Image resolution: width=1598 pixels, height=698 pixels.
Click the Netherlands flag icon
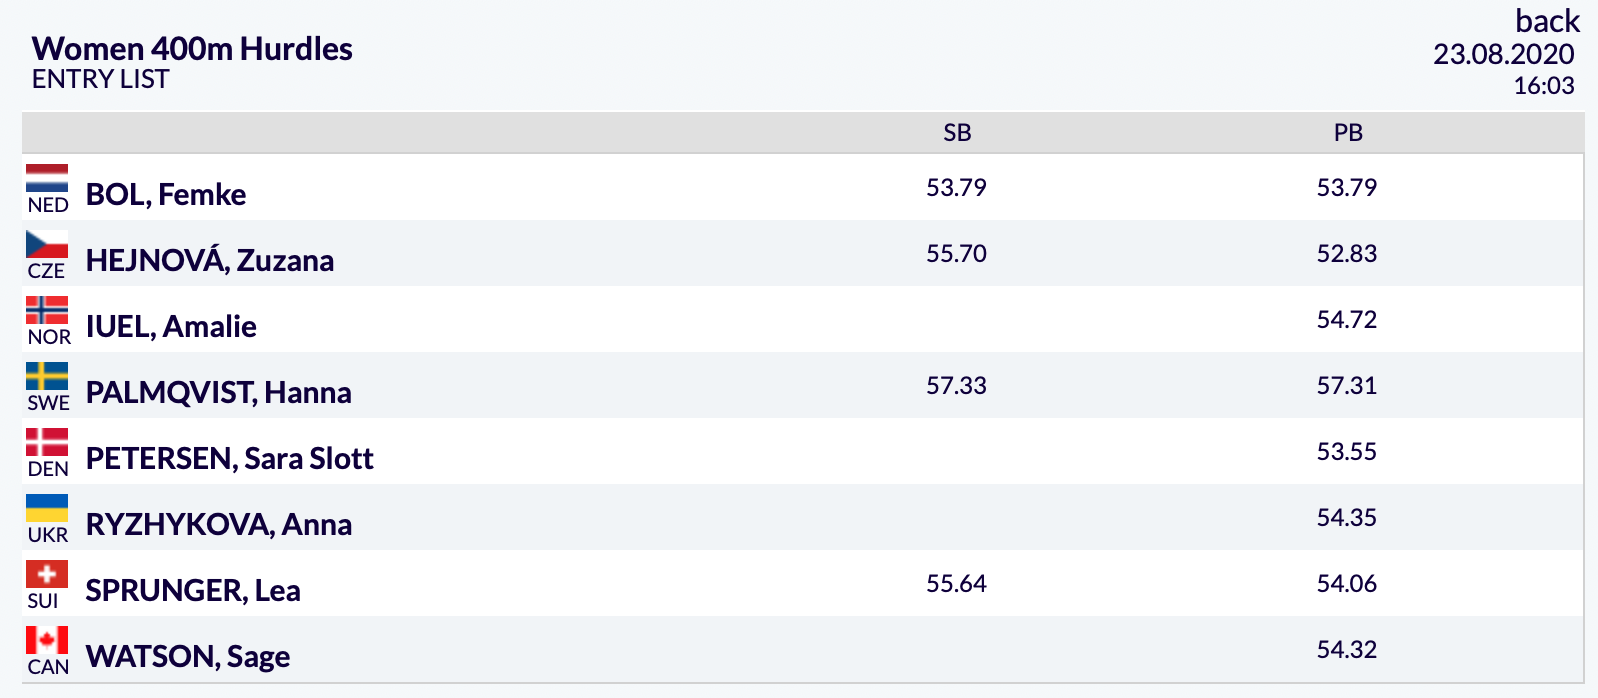[47, 178]
